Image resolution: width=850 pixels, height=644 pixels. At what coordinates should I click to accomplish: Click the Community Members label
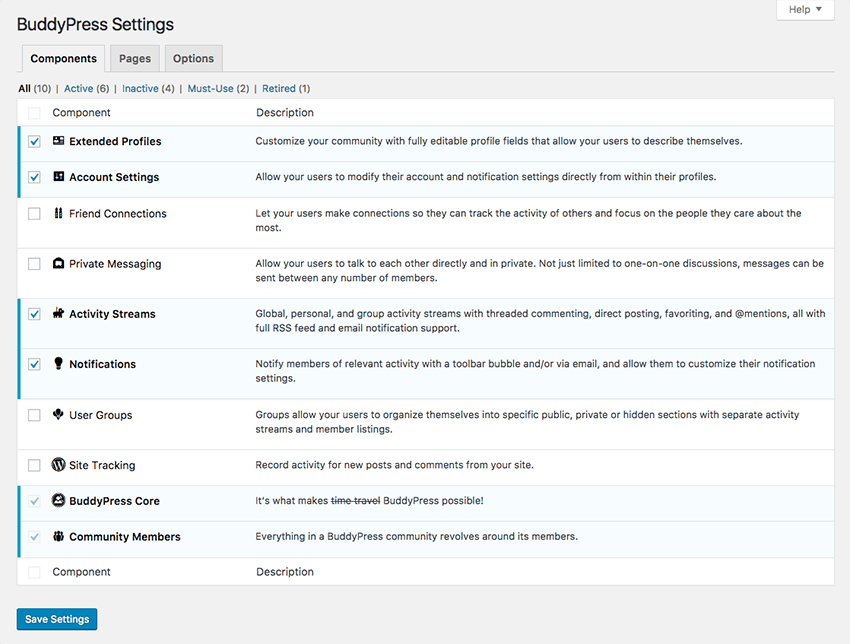(125, 537)
